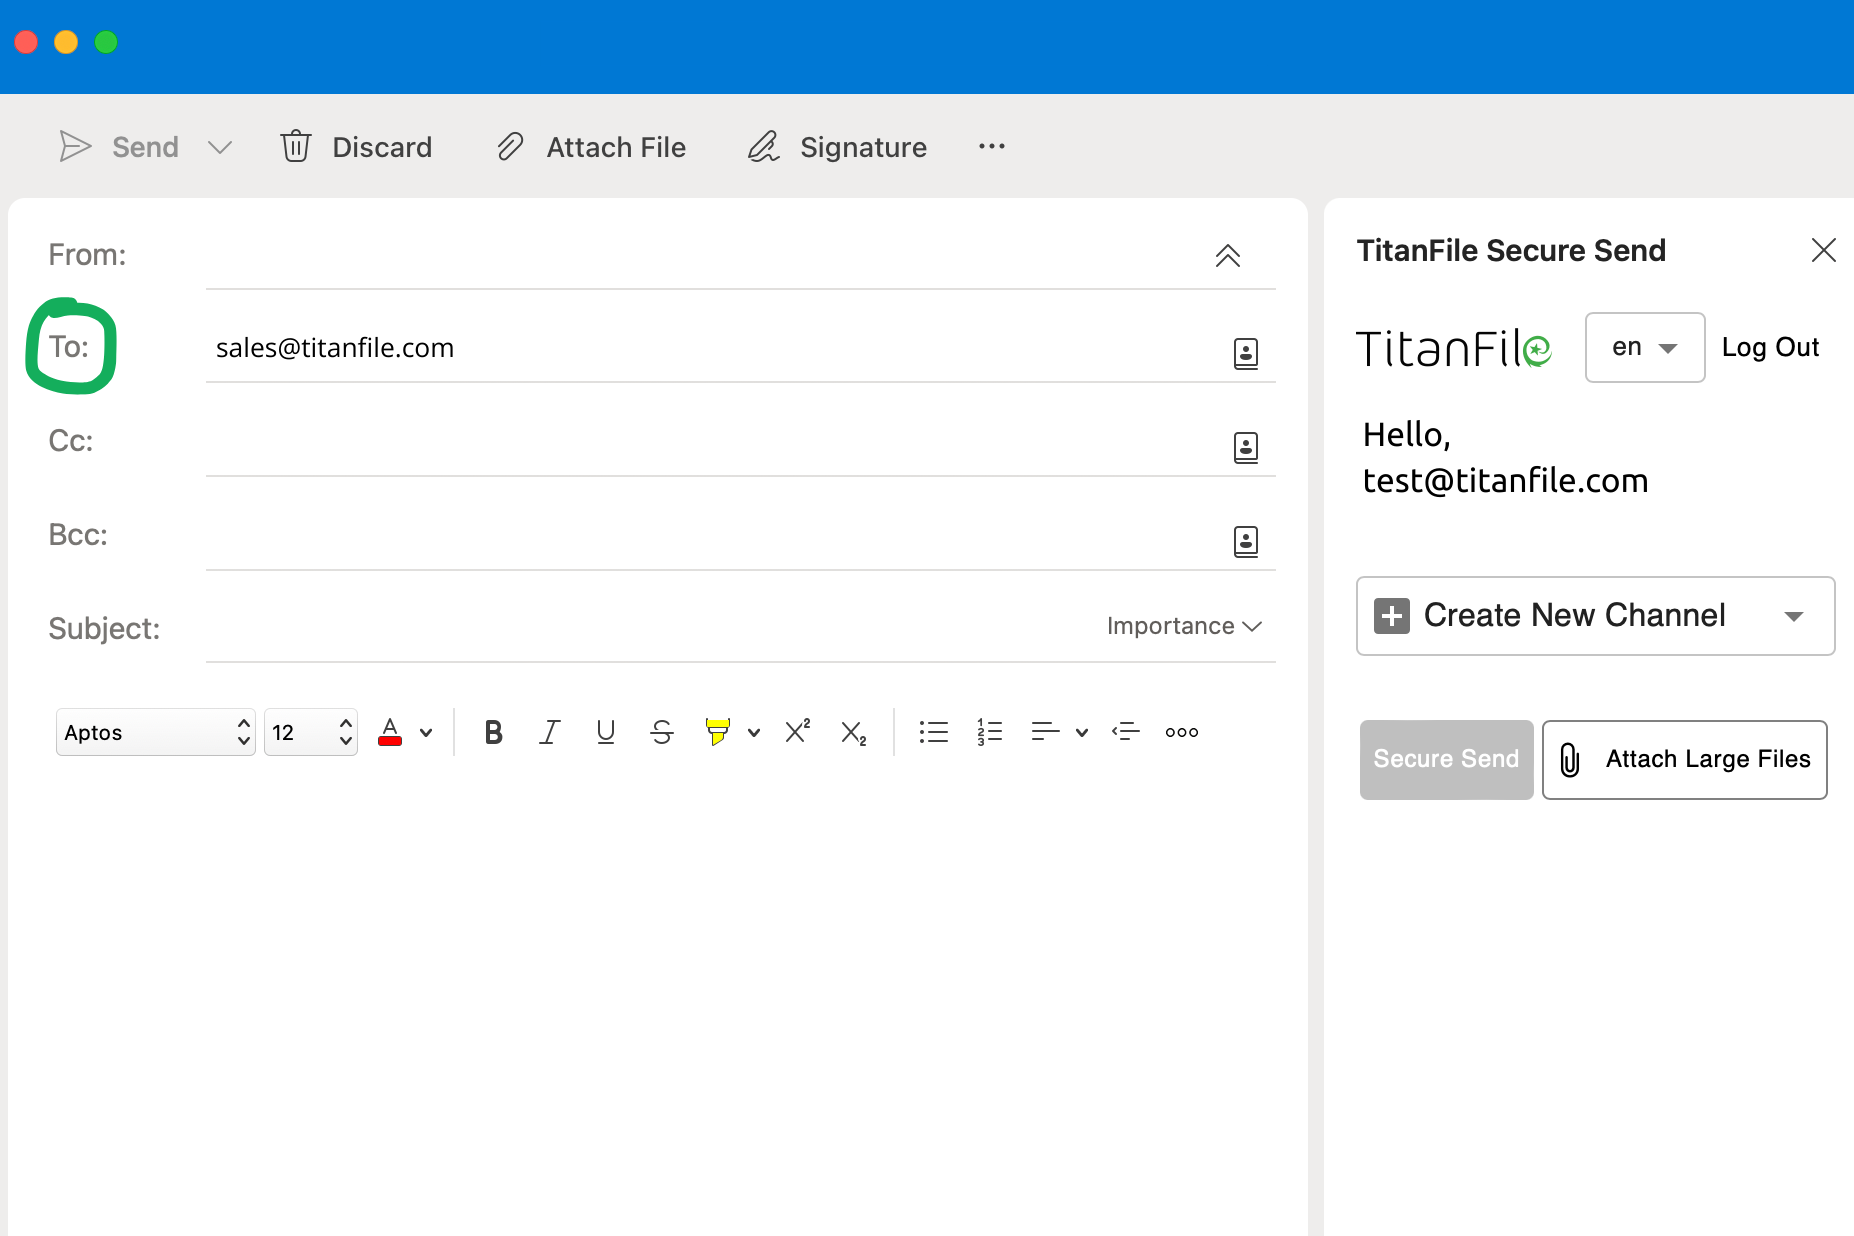1854x1236 pixels.
Task: Open contacts picker for Bcc field
Action: tap(1246, 541)
